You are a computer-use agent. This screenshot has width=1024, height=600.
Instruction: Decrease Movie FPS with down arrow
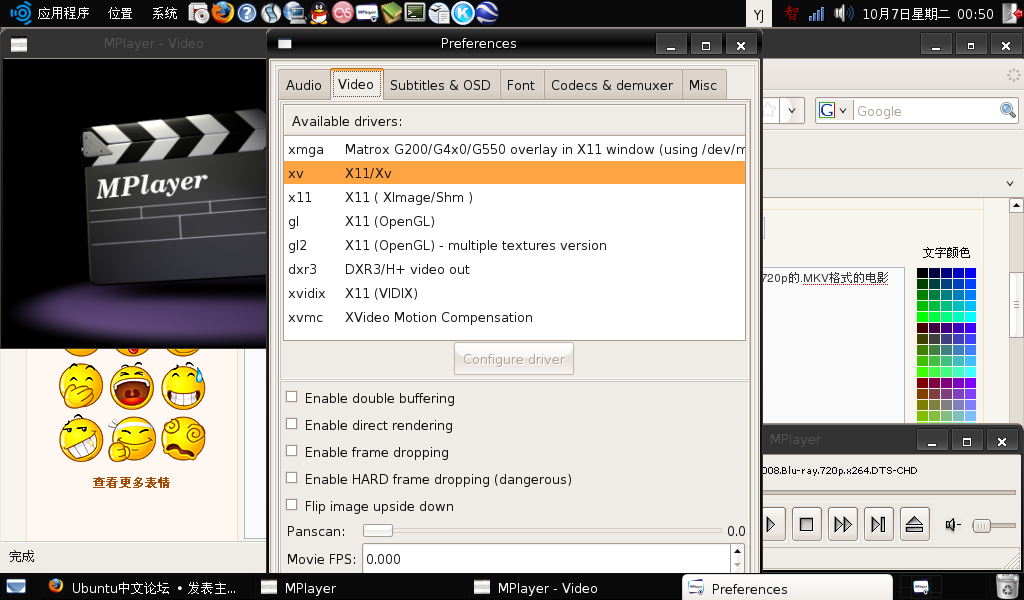(737, 565)
